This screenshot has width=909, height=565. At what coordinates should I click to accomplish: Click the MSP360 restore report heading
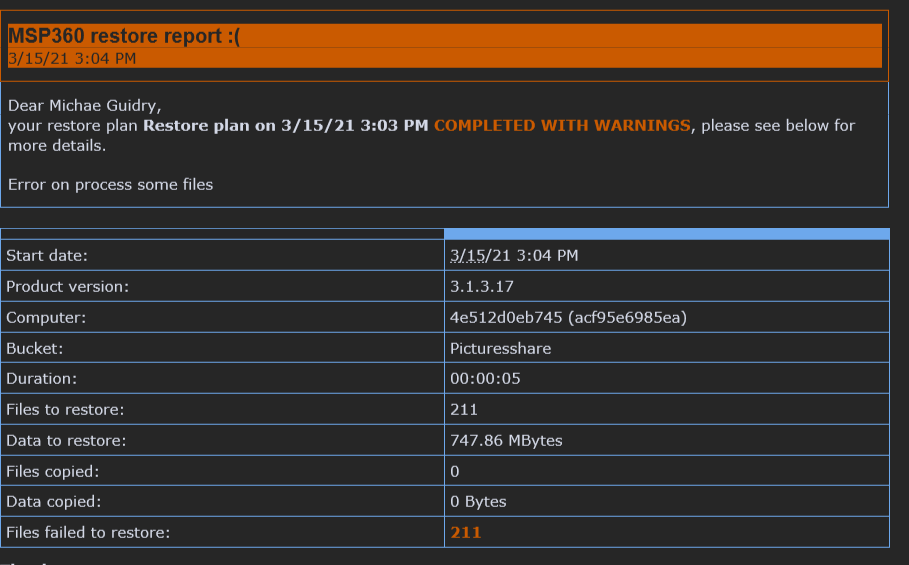(123, 36)
